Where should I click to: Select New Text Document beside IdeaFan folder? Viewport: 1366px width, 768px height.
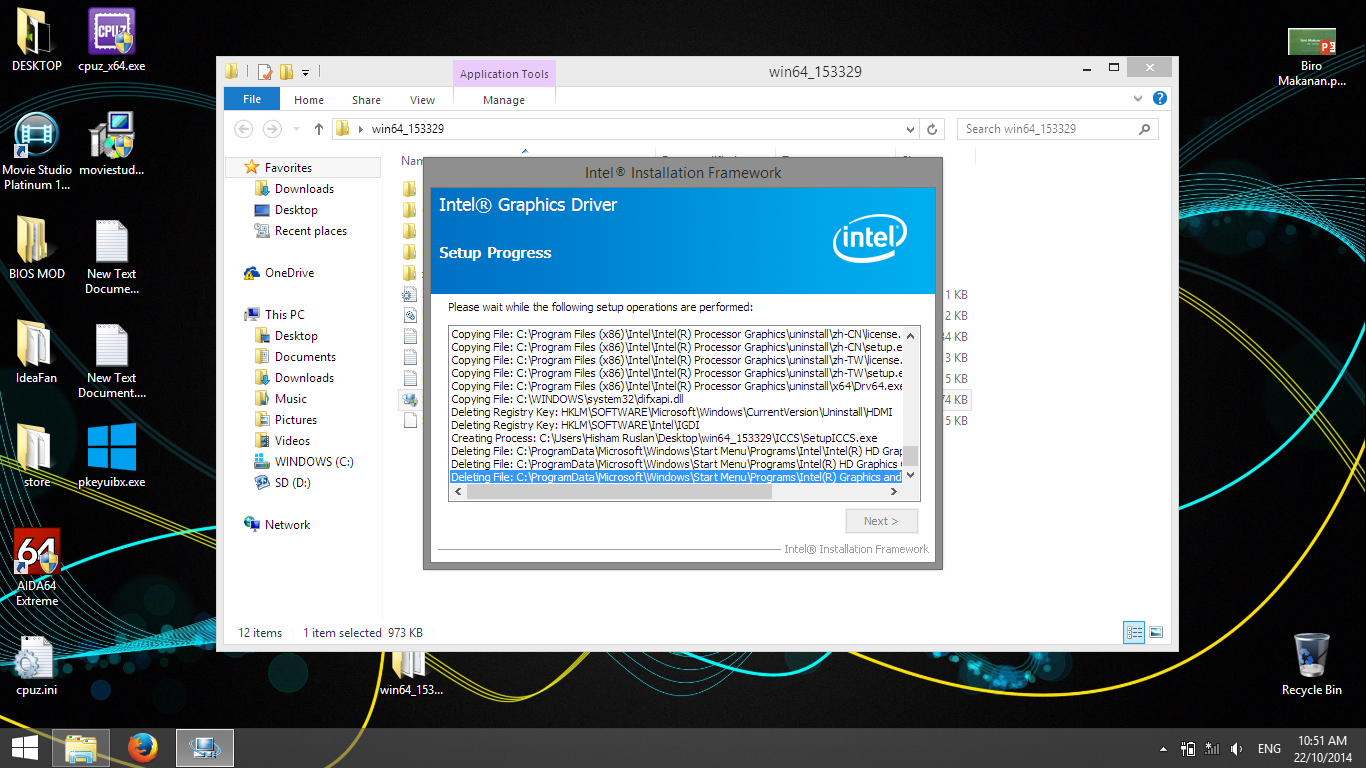click(112, 360)
